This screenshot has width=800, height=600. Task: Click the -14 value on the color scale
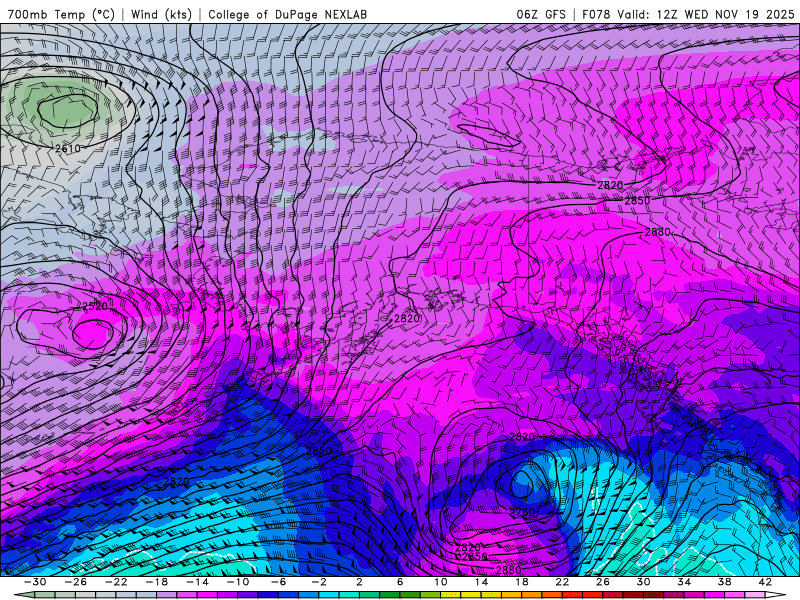[197, 582]
